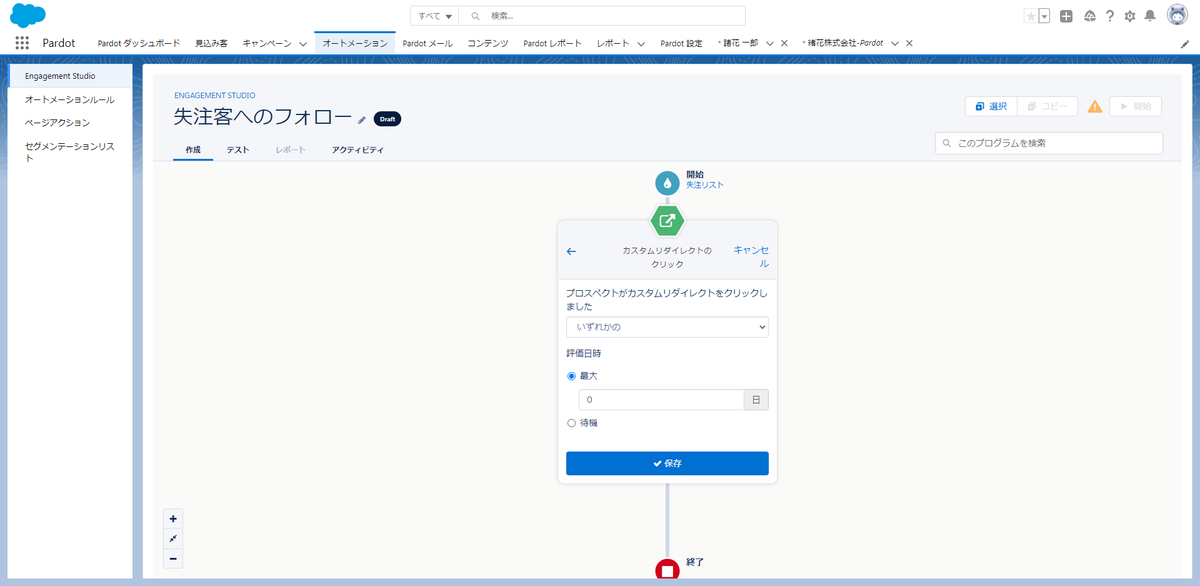Viewport: 1200px width, 586px height.
Task: Open the setup gear icon
Action: [x=1130, y=16]
